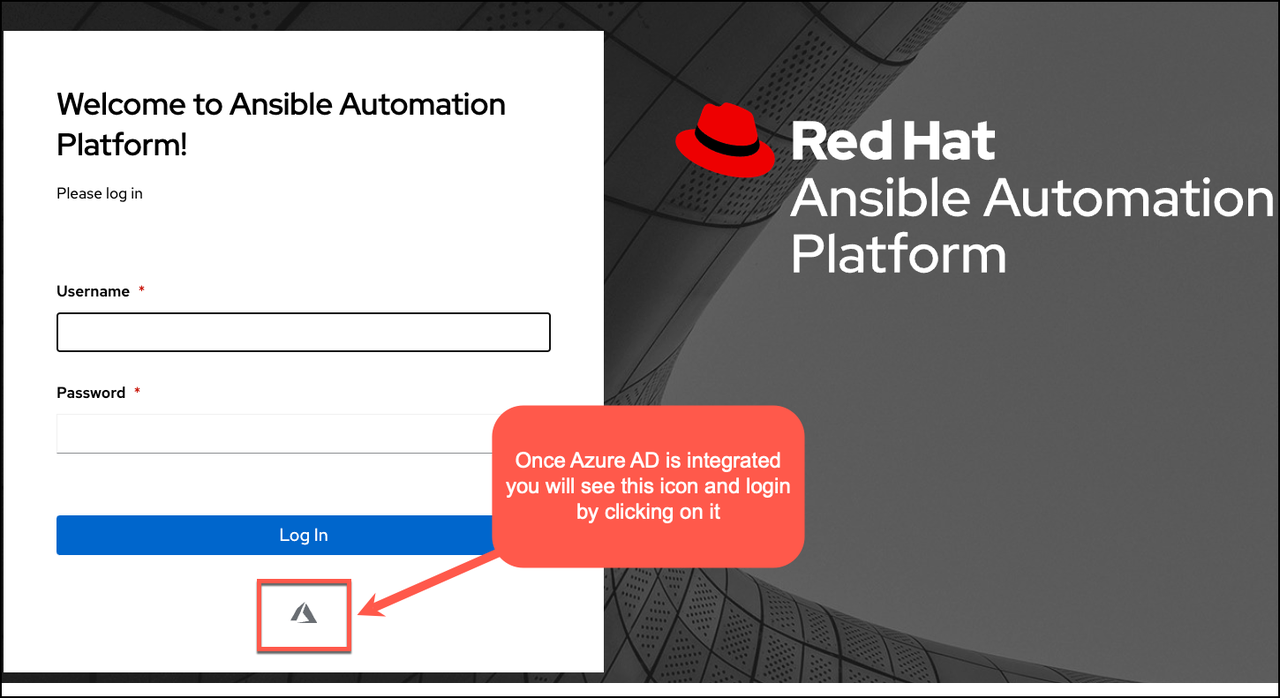This screenshot has height=698, width=1280.
Task: Click the red asterisk beside Username
Action: (x=141, y=291)
